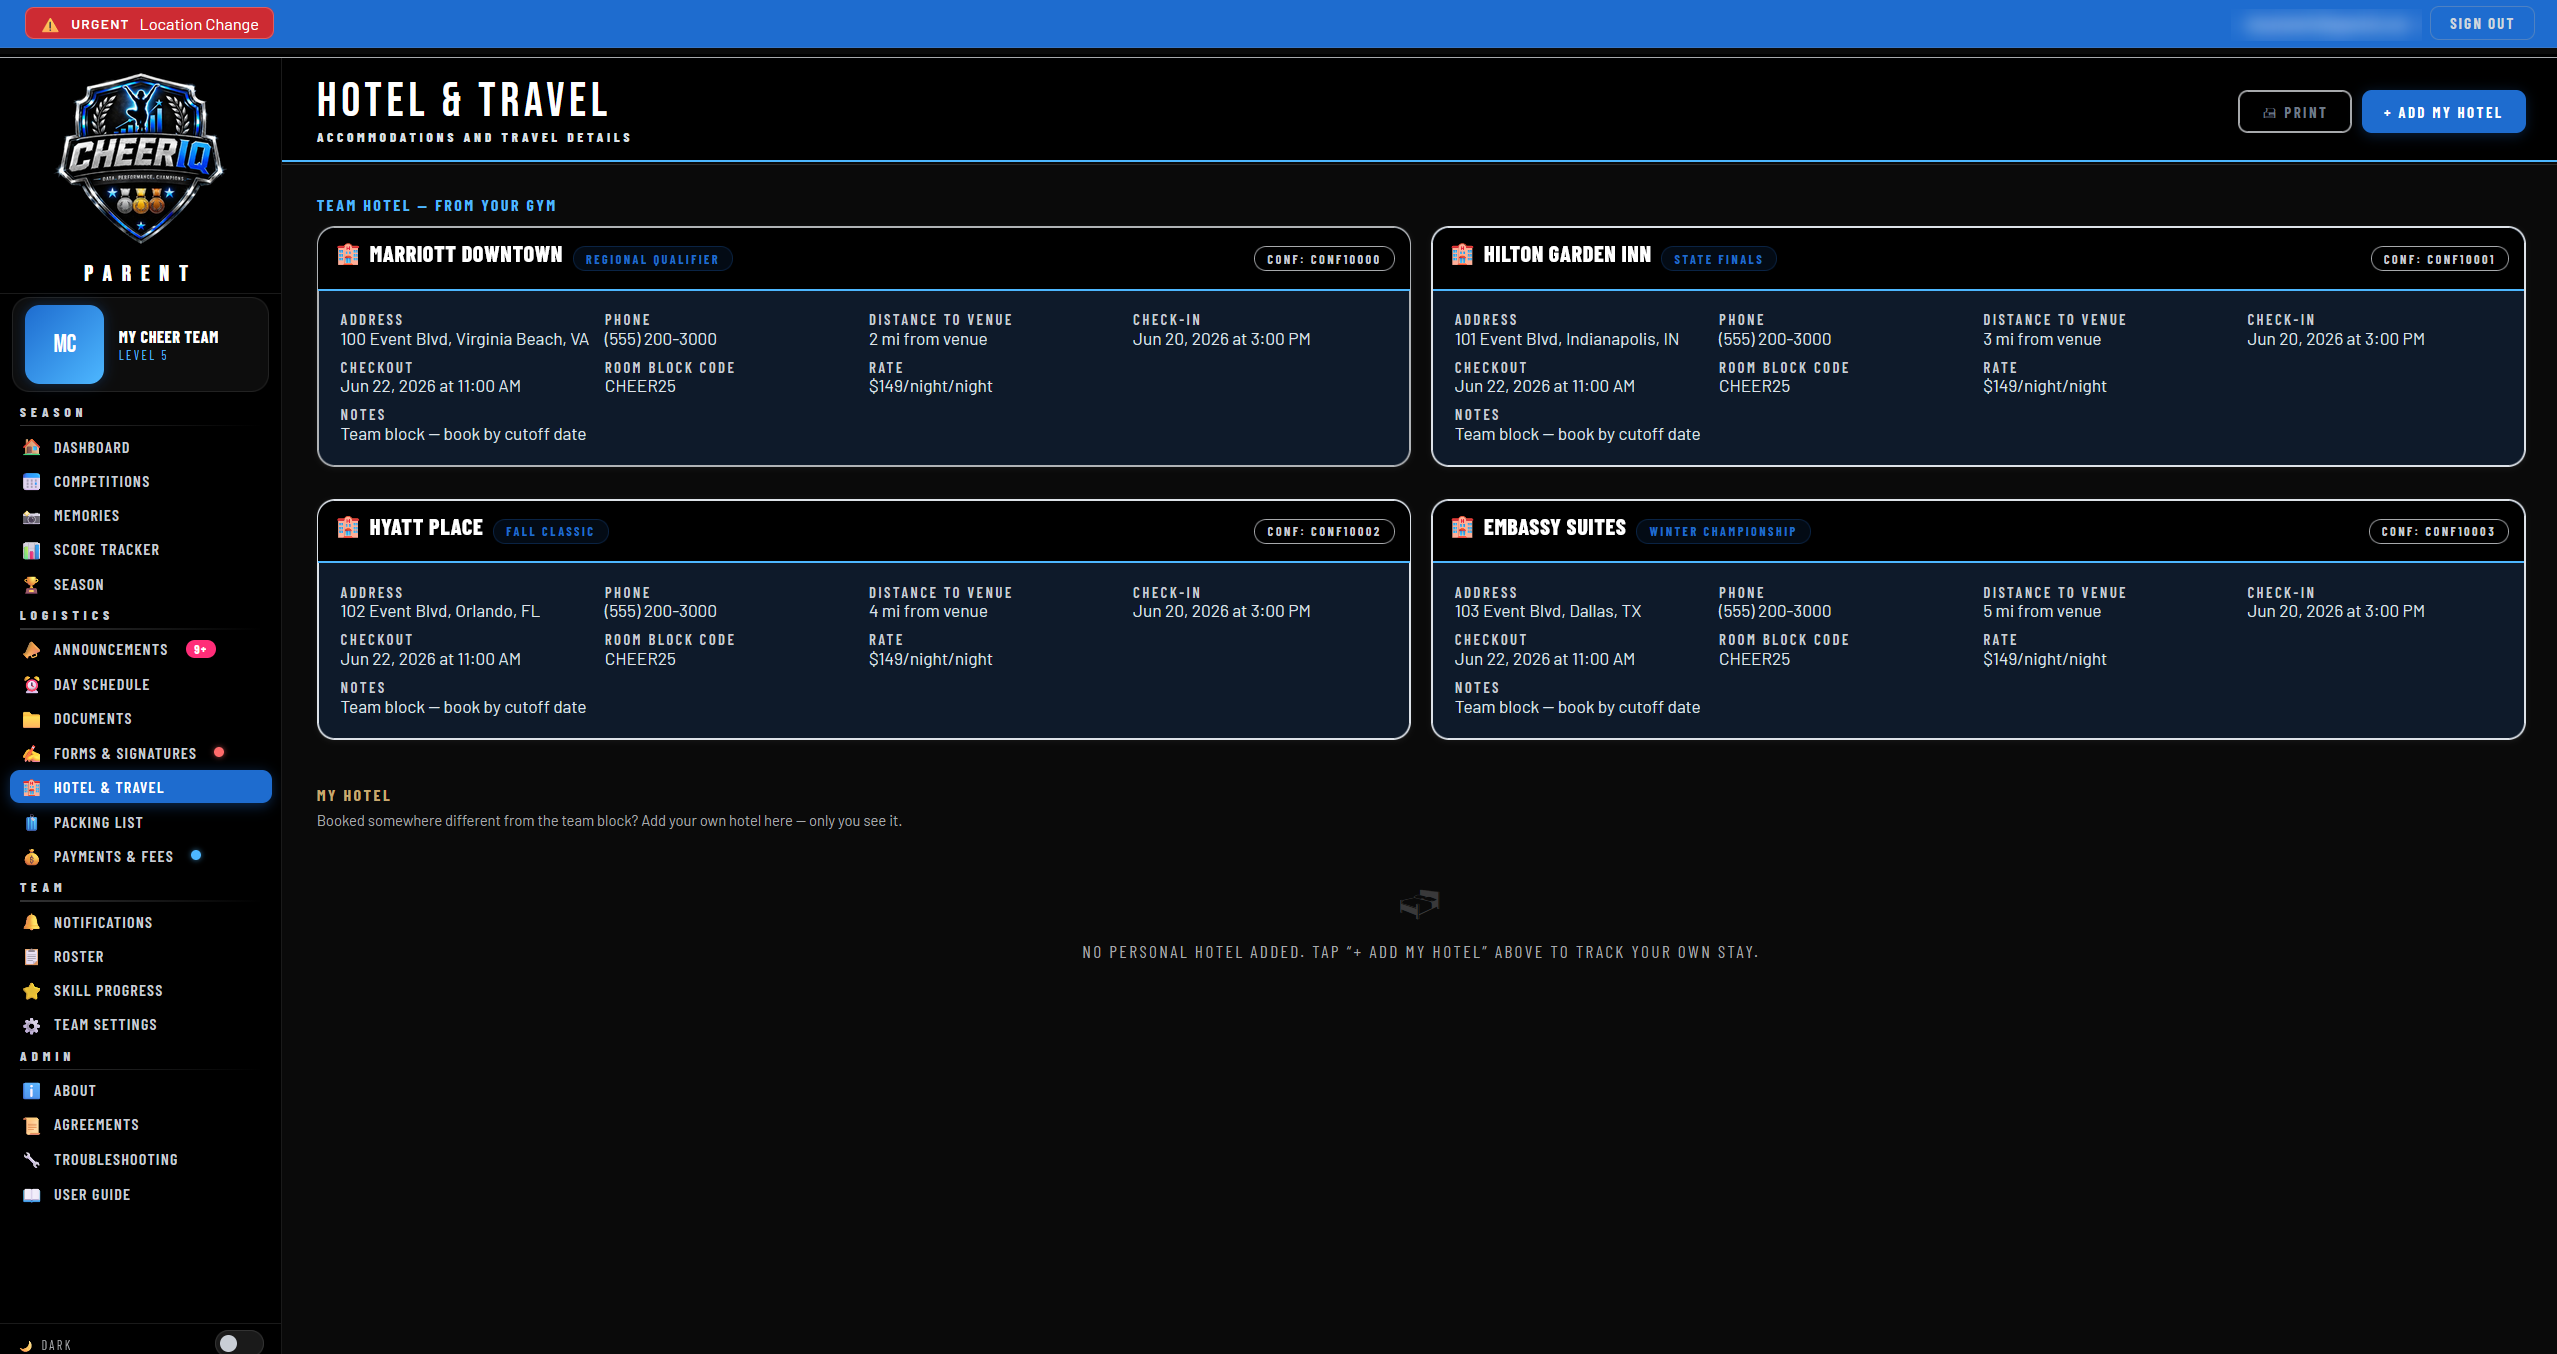
Task: Click the empty-state bed icon
Action: (x=1419, y=904)
